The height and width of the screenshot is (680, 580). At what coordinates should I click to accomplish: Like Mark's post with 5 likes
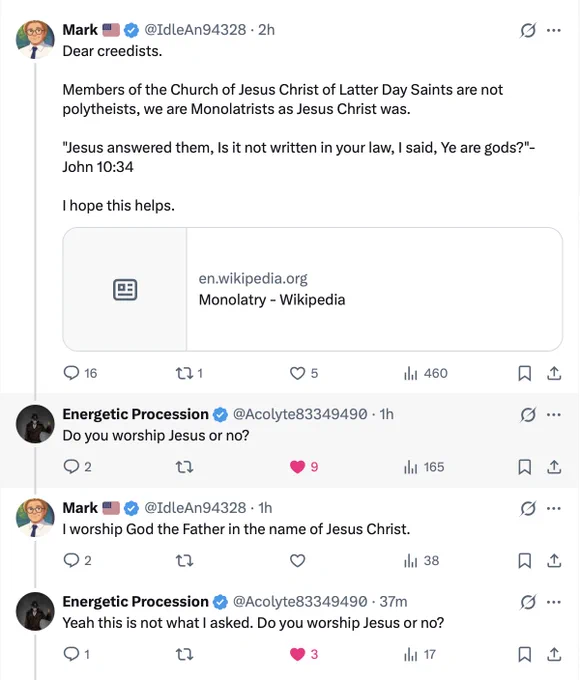point(304,373)
